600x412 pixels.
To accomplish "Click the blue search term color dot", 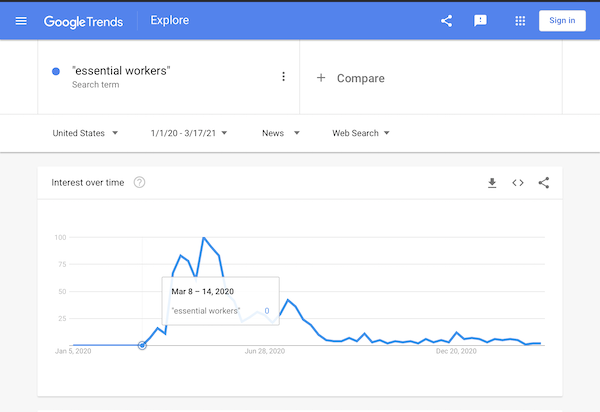I will [56, 71].
